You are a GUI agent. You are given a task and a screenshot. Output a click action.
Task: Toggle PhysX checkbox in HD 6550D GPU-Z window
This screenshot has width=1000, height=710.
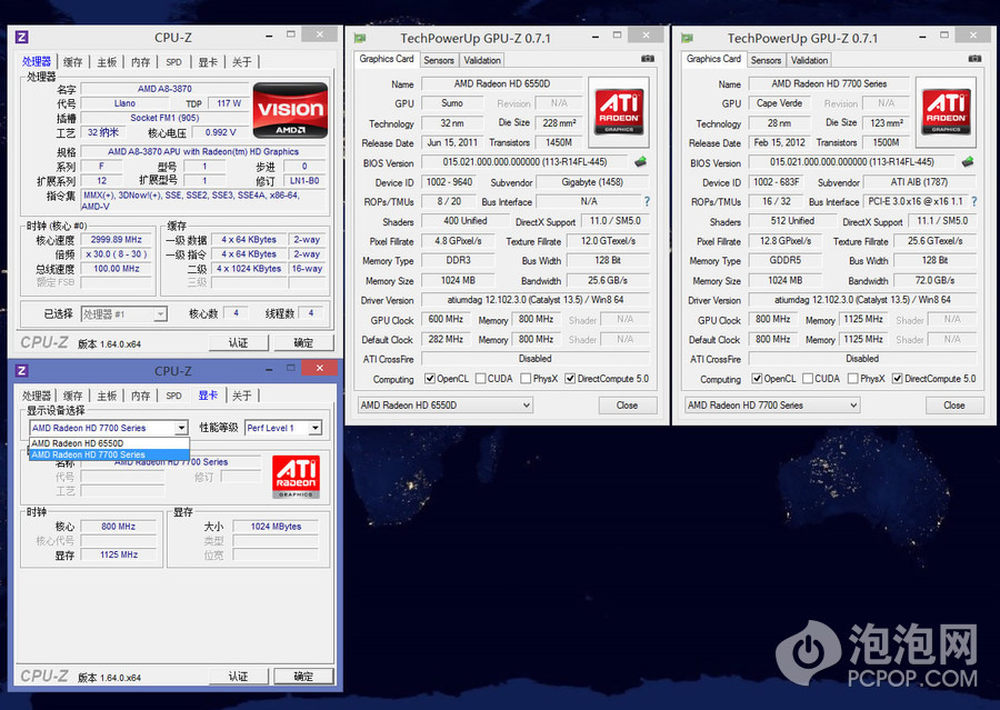[526, 378]
